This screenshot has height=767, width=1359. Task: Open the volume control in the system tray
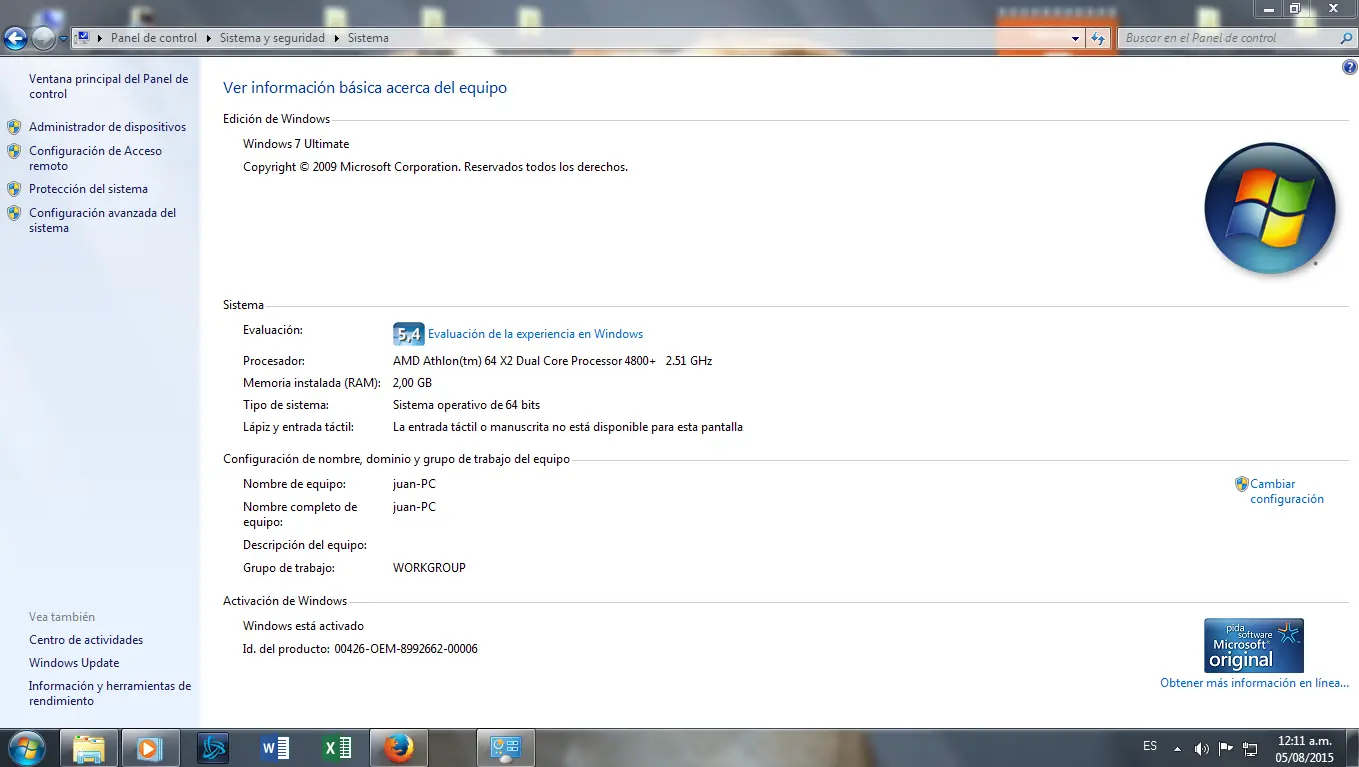coord(1201,748)
